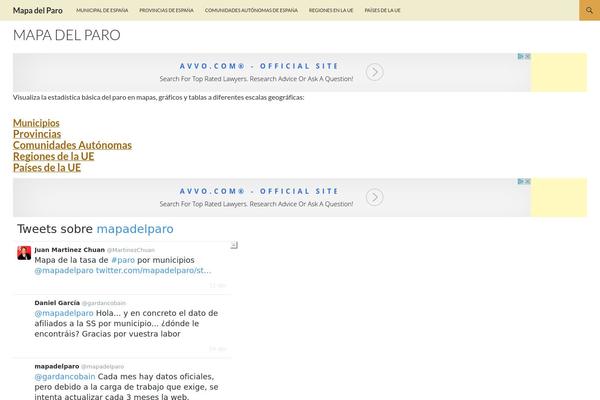Open Daniel García's profile name
Viewport: 600px width, 400px height.
click(57, 303)
